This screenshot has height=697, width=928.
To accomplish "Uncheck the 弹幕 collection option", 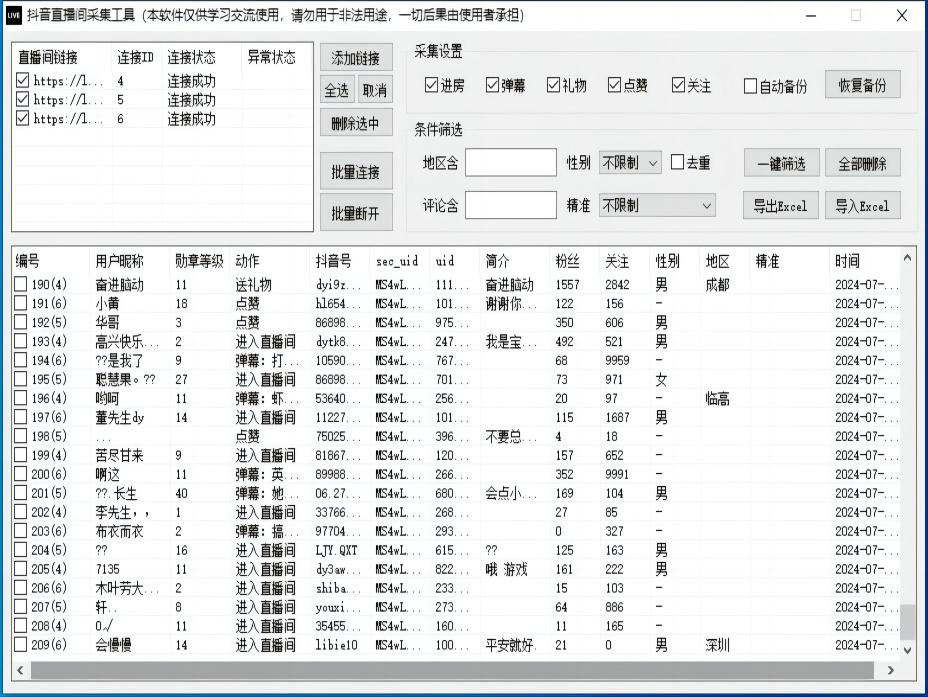I will point(493,86).
